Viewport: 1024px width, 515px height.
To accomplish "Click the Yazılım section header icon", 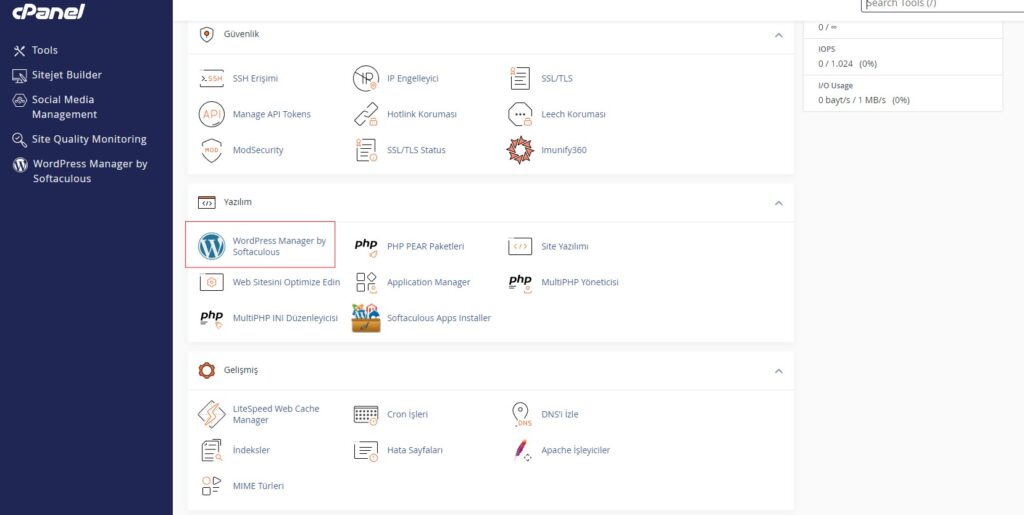I will click(206, 203).
